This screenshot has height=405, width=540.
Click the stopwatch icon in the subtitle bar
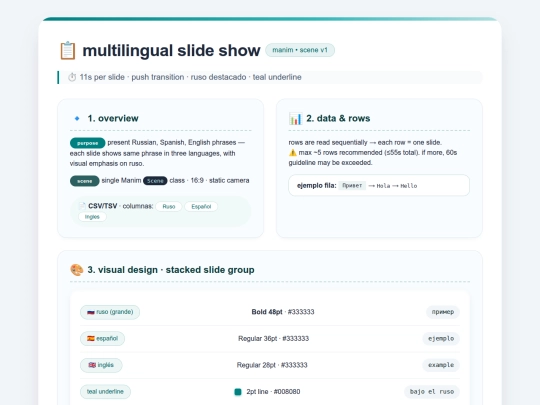pos(72,77)
